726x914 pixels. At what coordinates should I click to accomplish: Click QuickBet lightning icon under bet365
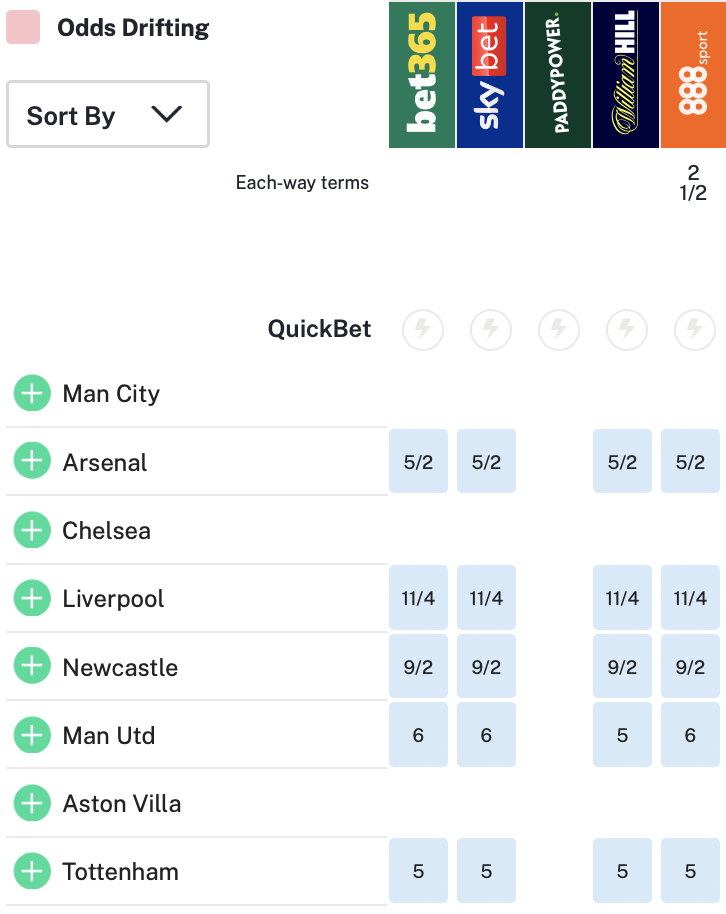click(422, 329)
